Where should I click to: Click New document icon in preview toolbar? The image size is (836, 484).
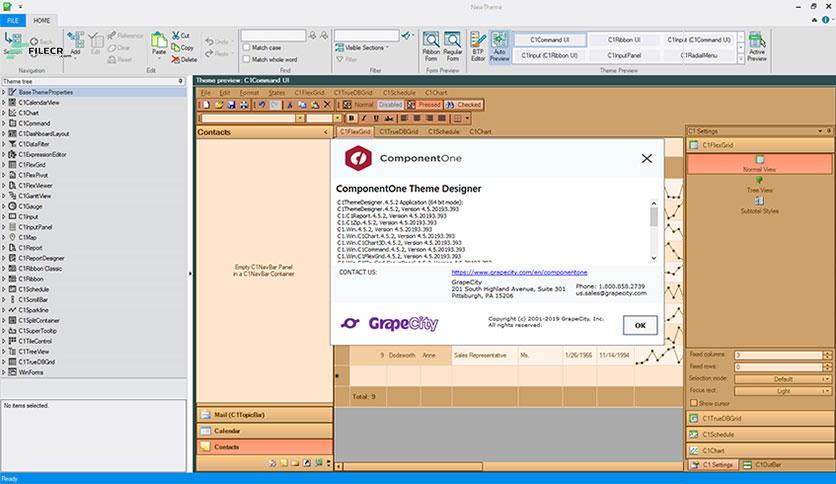(x=206, y=104)
